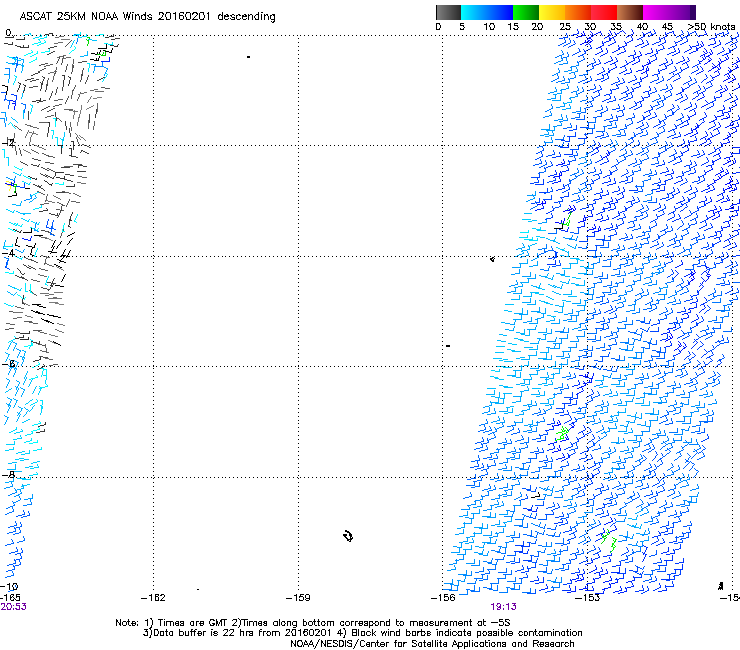Click the '-156' longitude axis label
The height and width of the screenshot is (650, 740).
(443, 598)
